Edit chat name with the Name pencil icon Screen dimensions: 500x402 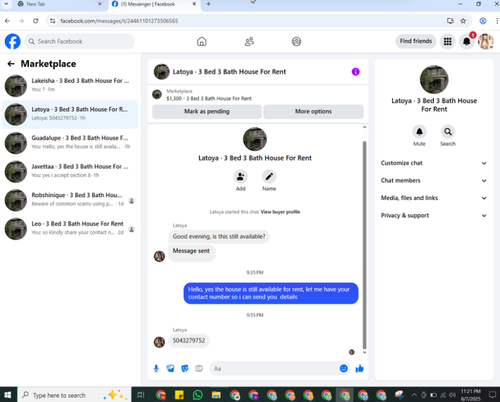tap(269, 177)
